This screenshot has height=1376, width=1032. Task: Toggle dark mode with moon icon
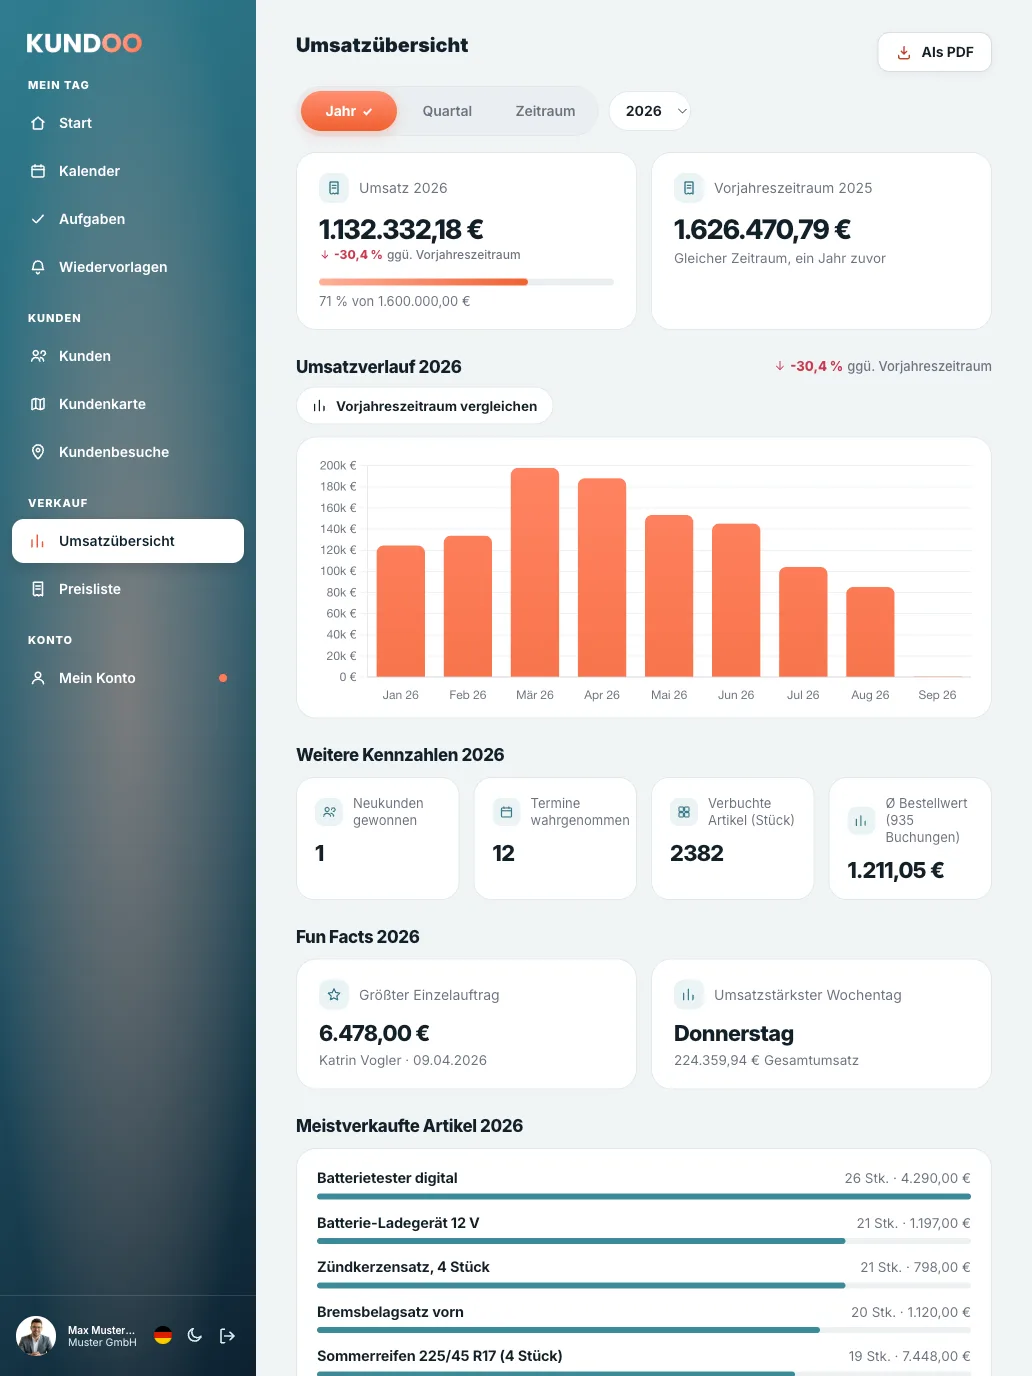coord(195,1335)
